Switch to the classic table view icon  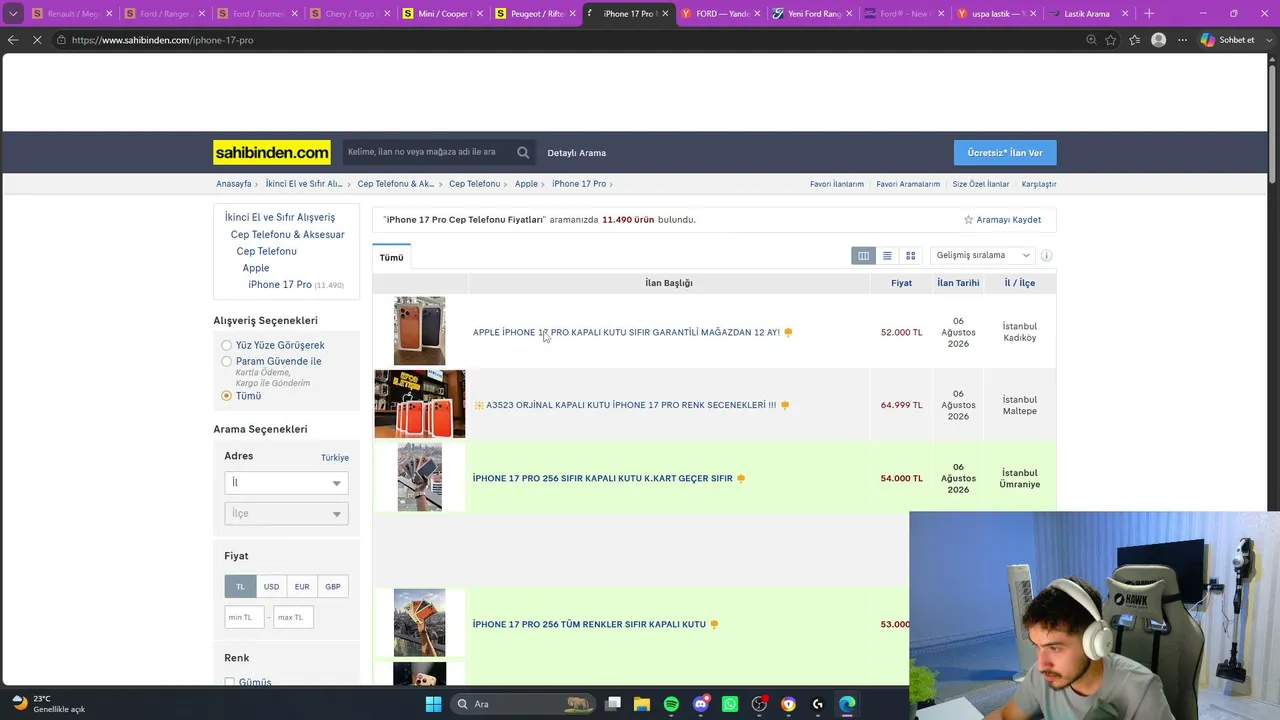click(863, 256)
